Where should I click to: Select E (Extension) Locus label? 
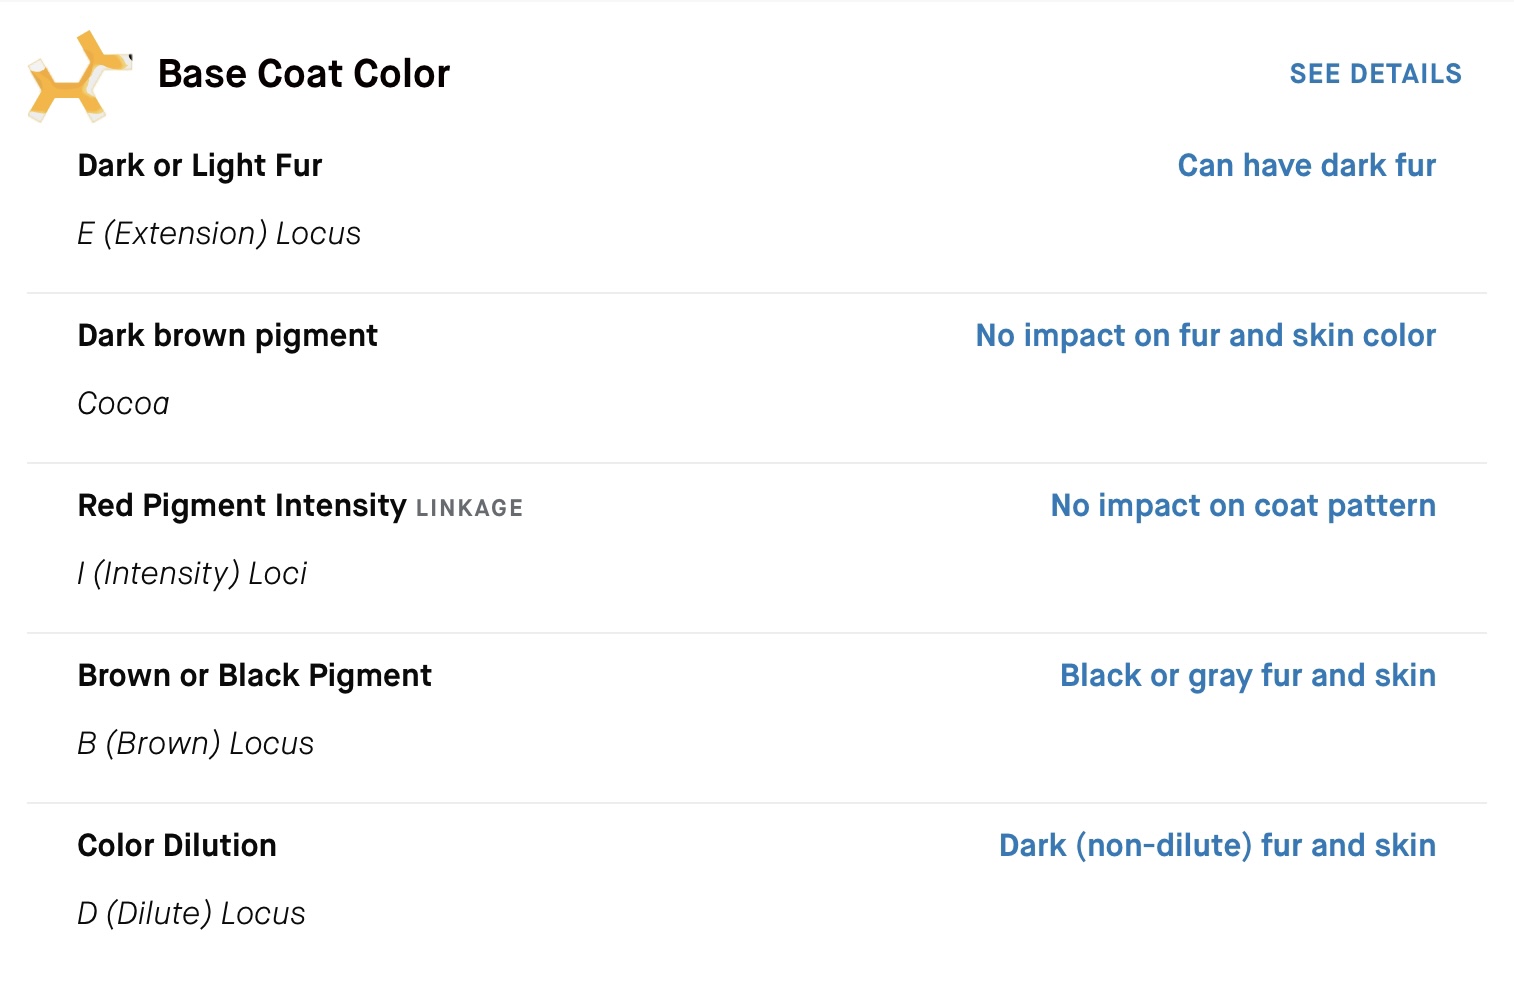(x=219, y=233)
